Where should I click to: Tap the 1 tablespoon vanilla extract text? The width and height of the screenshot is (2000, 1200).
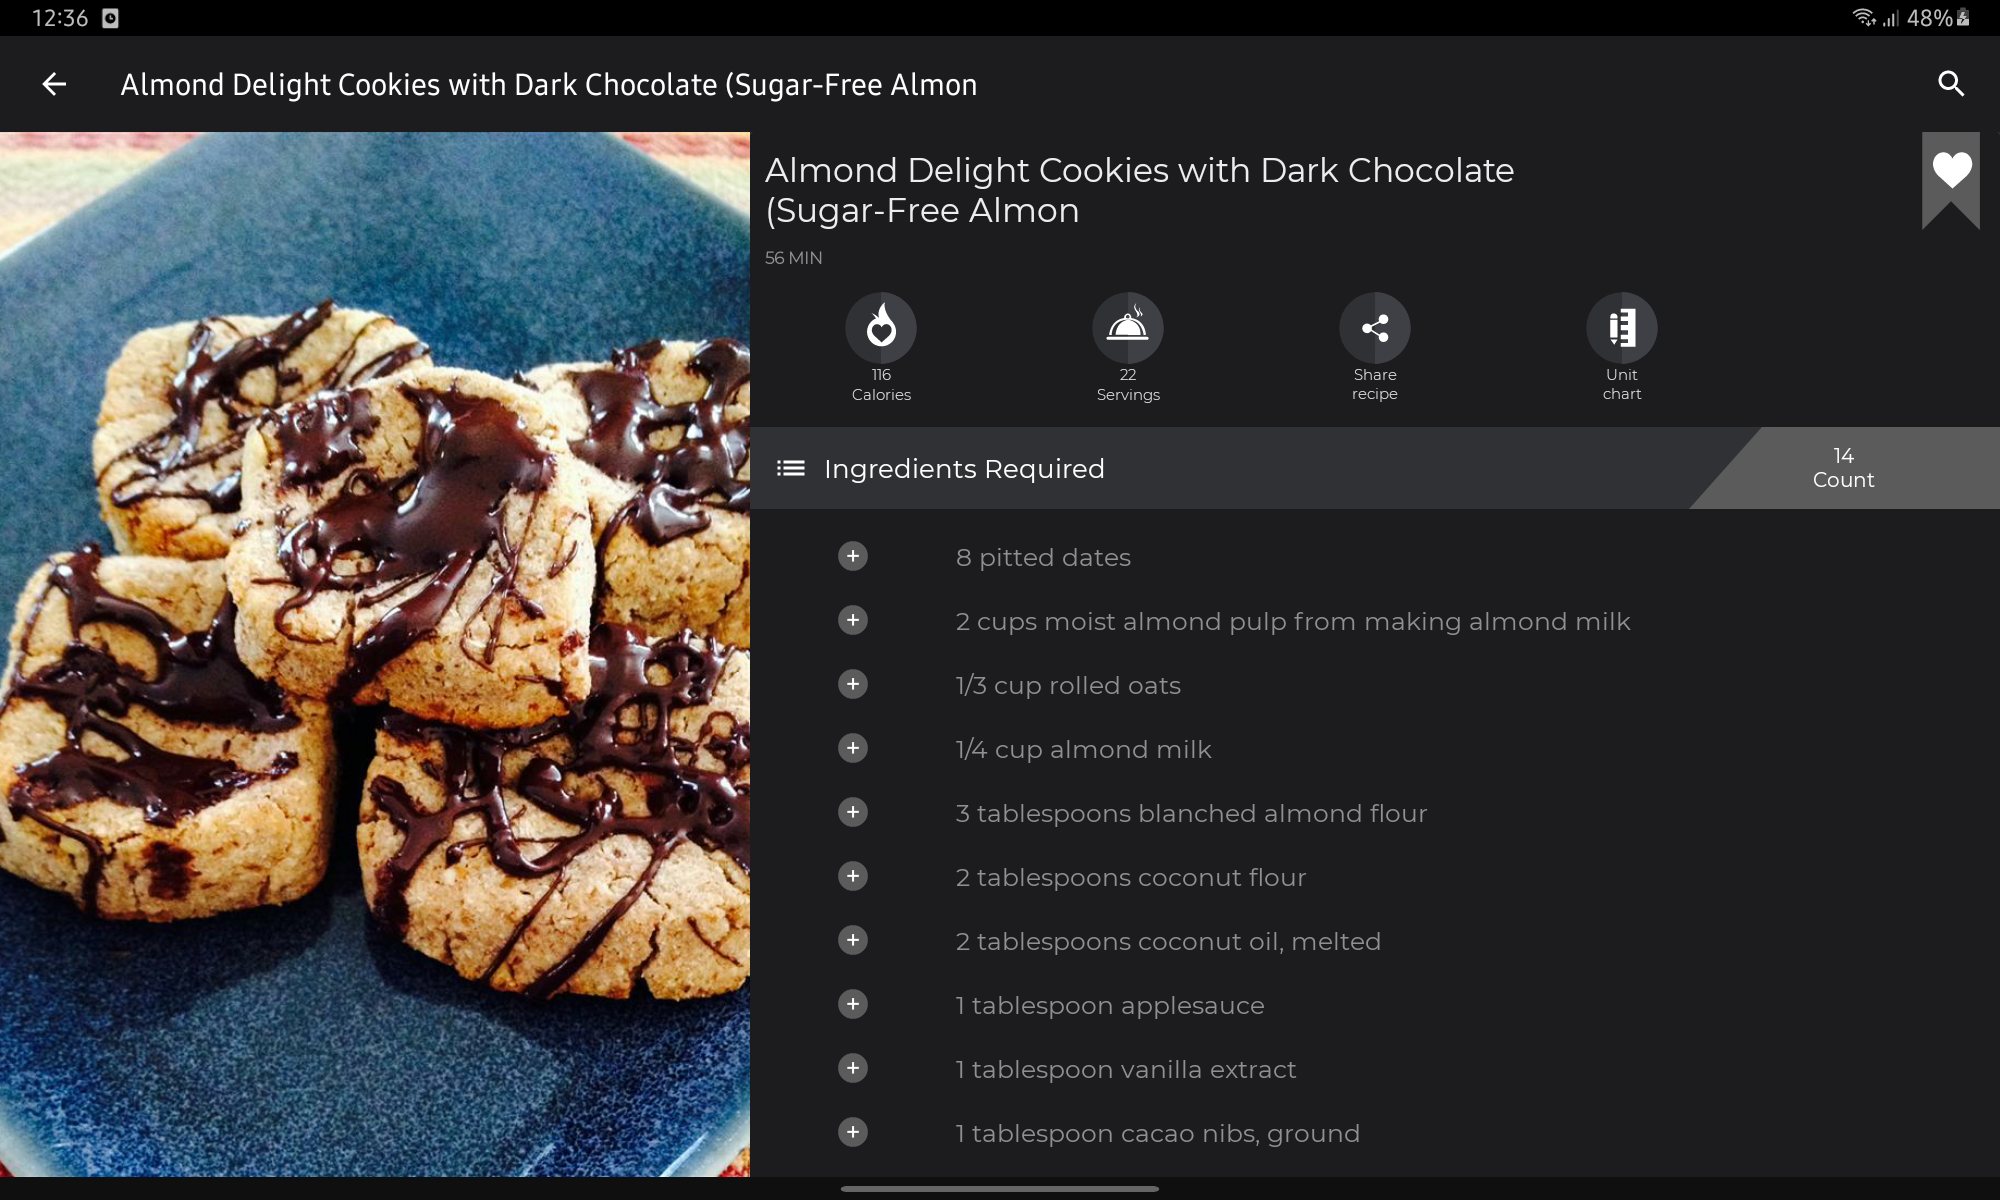pyautogui.click(x=1126, y=1069)
